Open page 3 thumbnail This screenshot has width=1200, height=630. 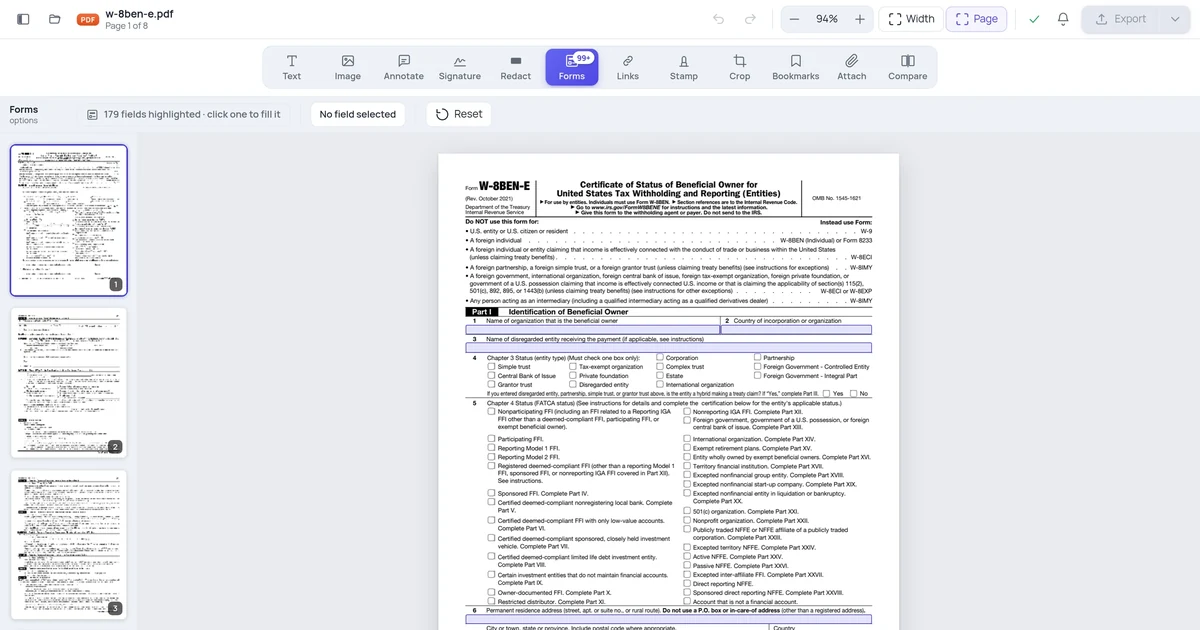69,544
